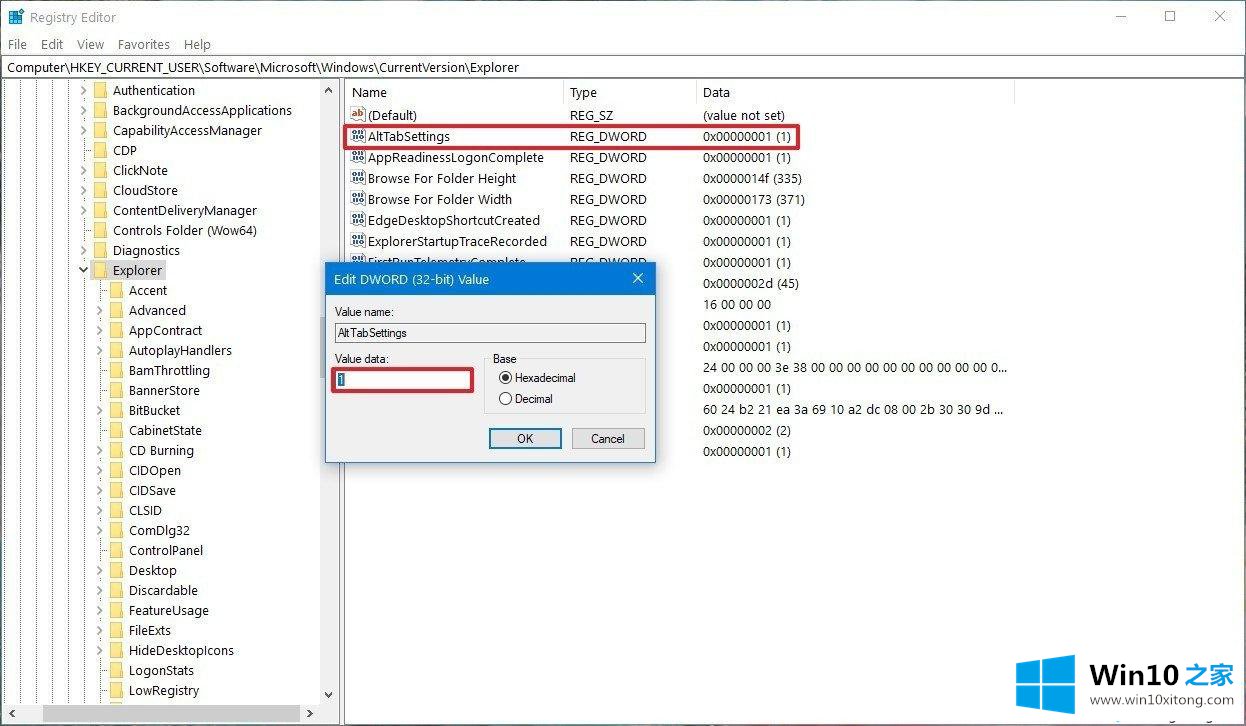The image size is (1246, 726).
Task: Click the 16 00 00 00 data value
Action: click(x=737, y=304)
